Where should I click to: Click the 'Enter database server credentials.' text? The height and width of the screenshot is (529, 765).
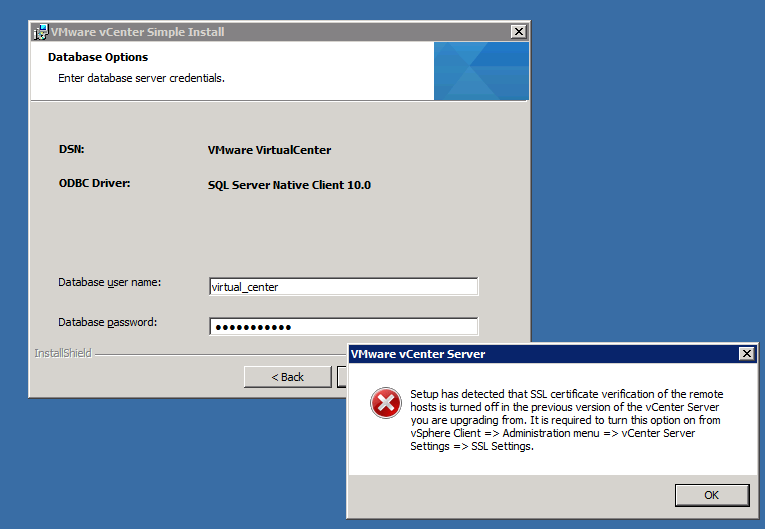tap(141, 78)
